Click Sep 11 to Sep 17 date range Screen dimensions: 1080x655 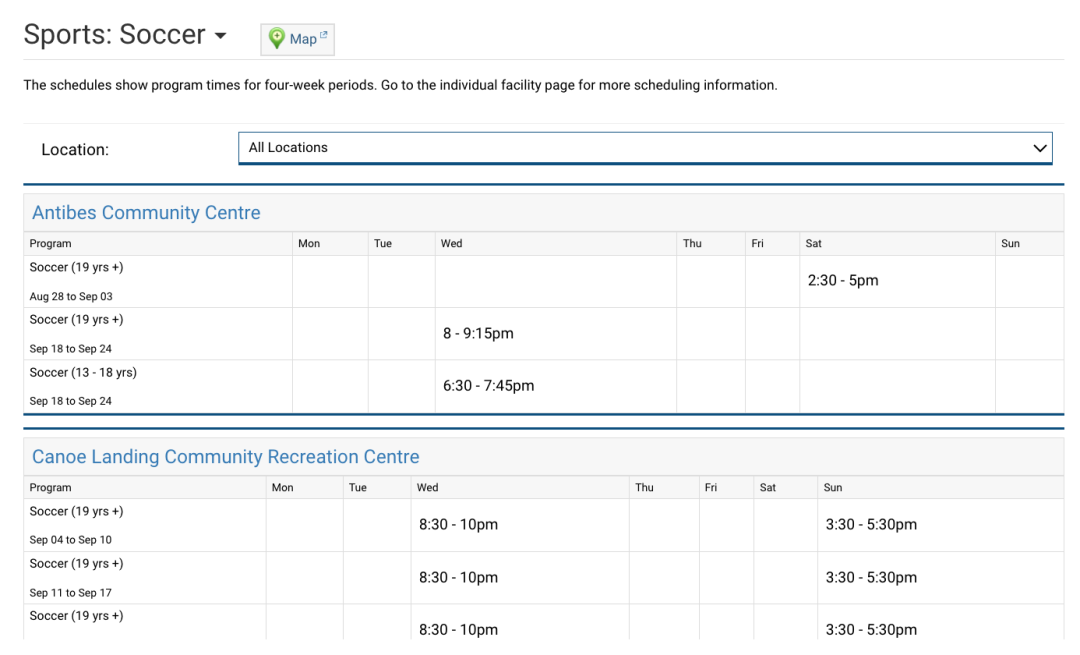(x=70, y=593)
